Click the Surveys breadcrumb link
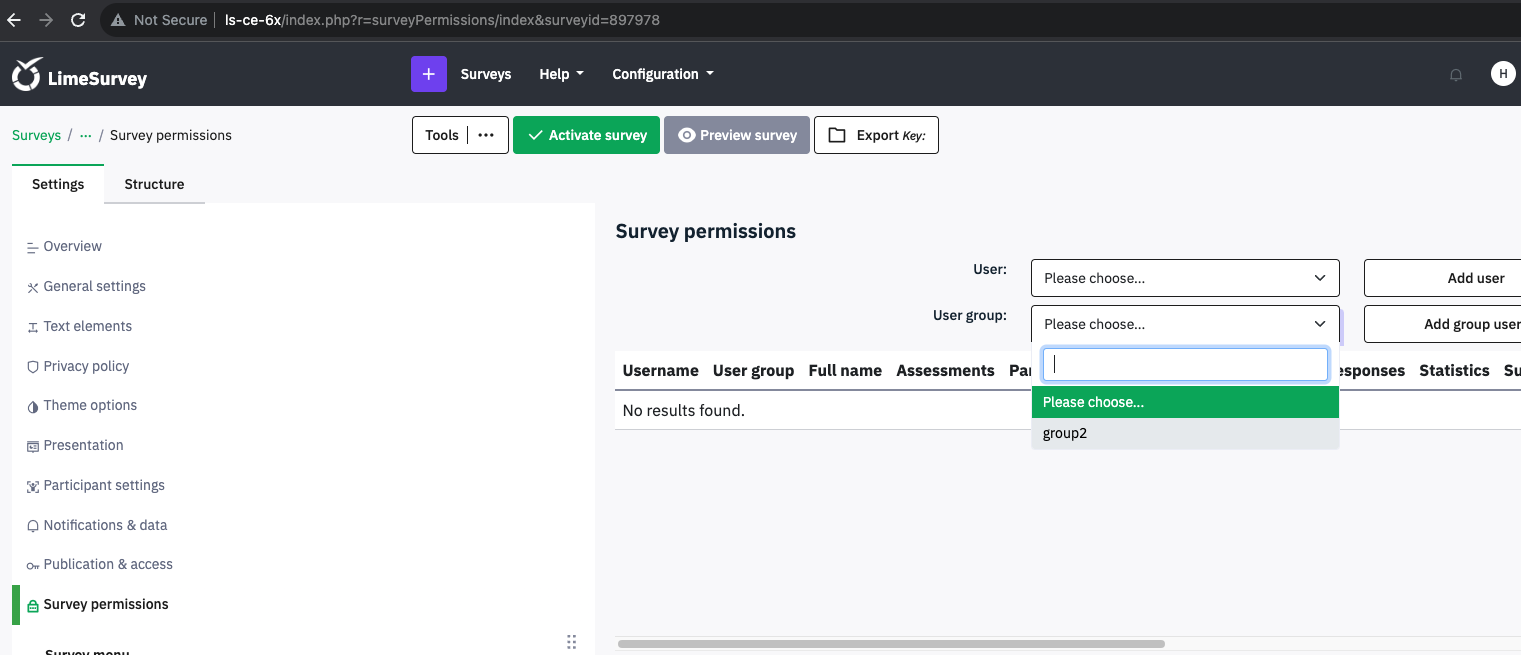Image resolution: width=1521 pixels, height=655 pixels. (x=36, y=135)
